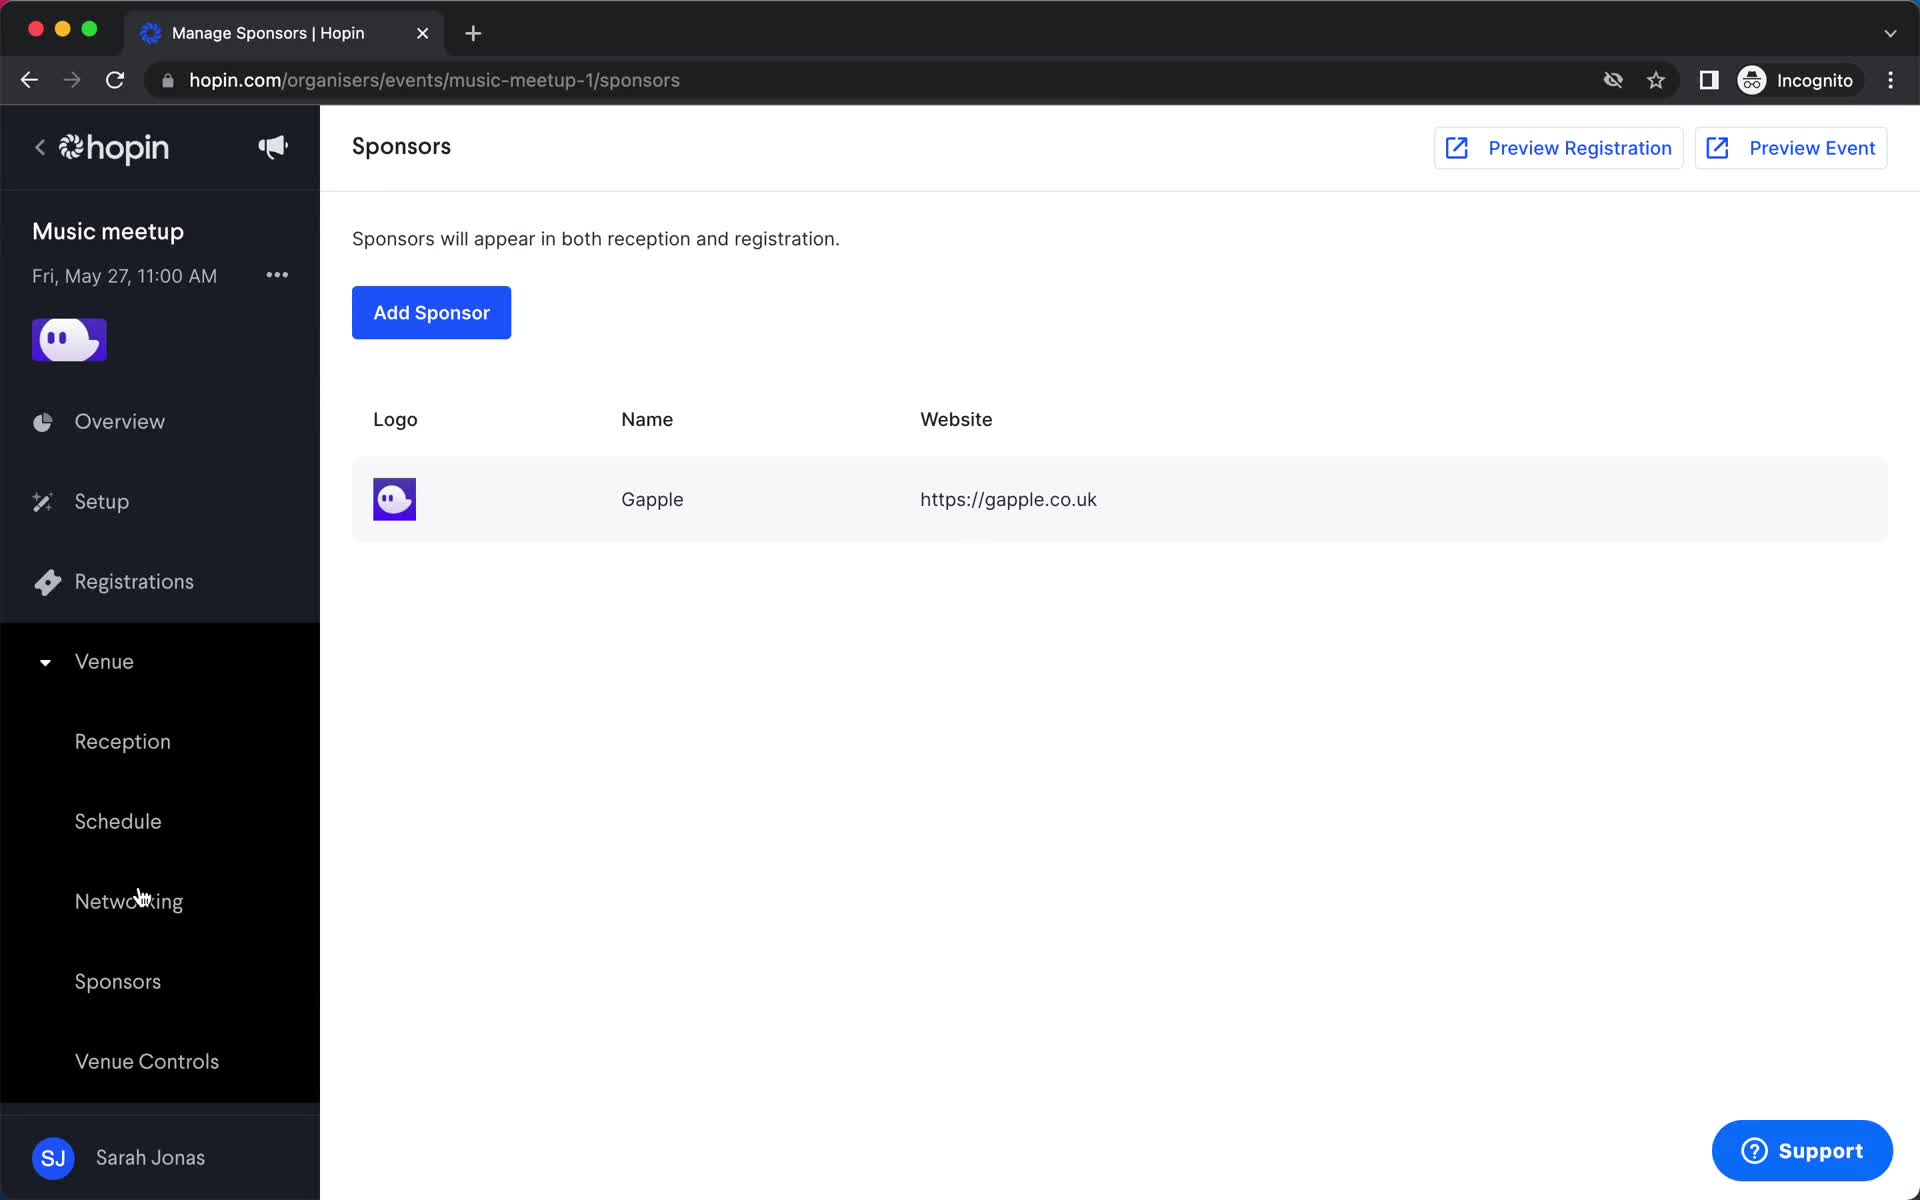The height and width of the screenshot is (1200, 1920).
Task: Click the external-link icon in Preview Event
Action: coord(1717,148)
